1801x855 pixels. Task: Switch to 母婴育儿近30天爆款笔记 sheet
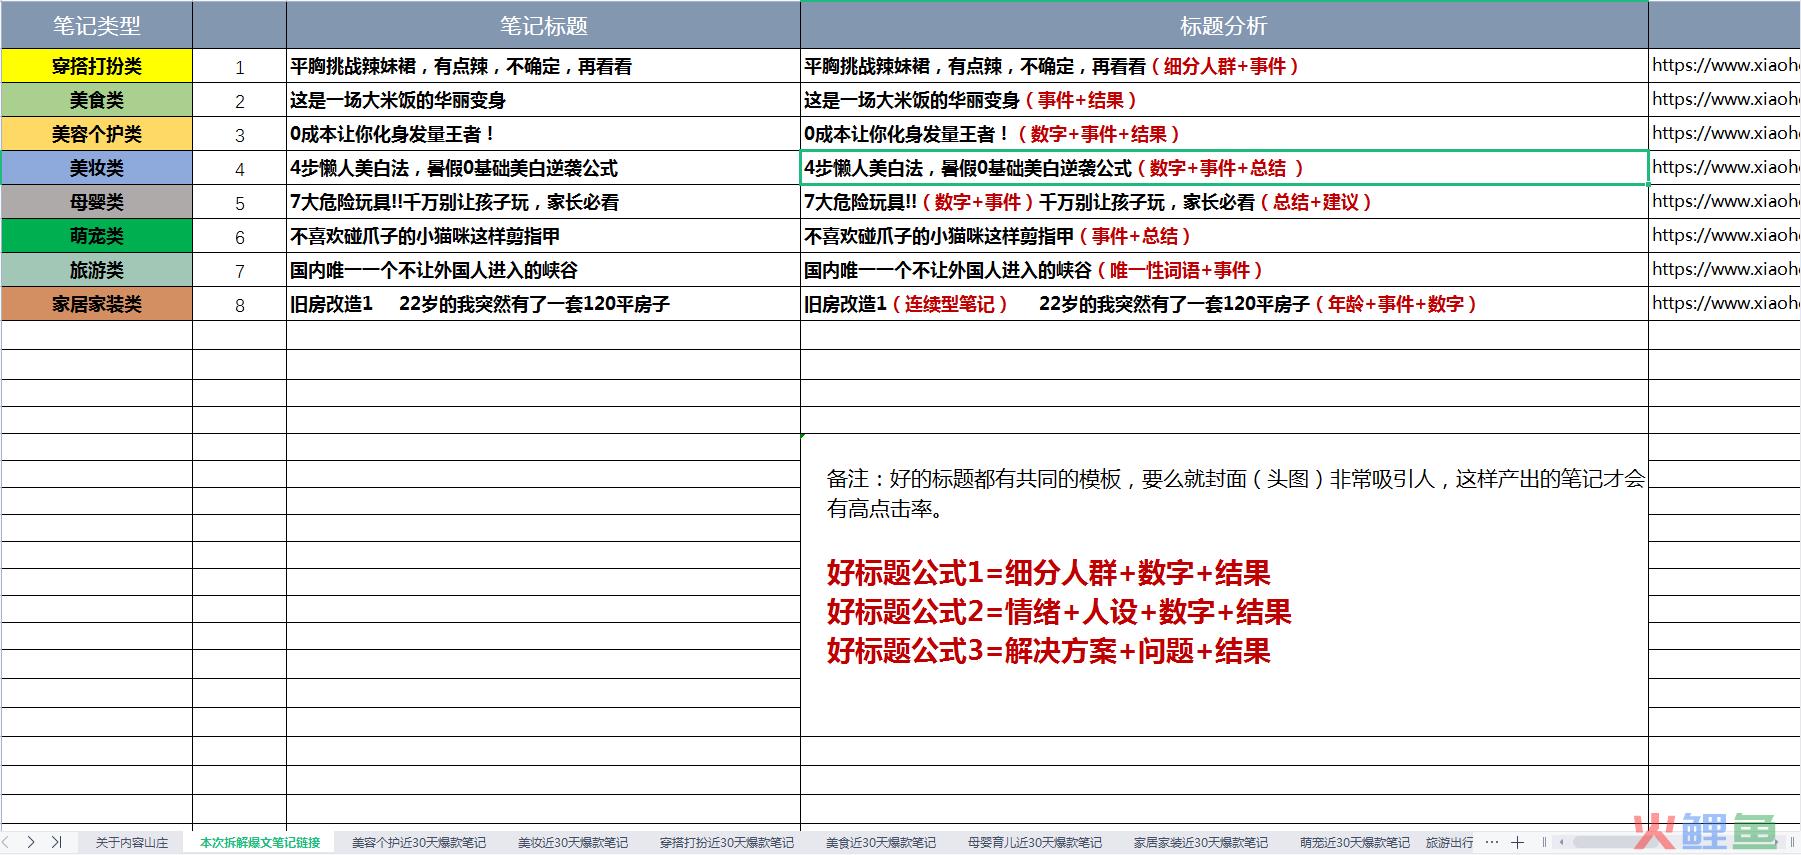1035,842
